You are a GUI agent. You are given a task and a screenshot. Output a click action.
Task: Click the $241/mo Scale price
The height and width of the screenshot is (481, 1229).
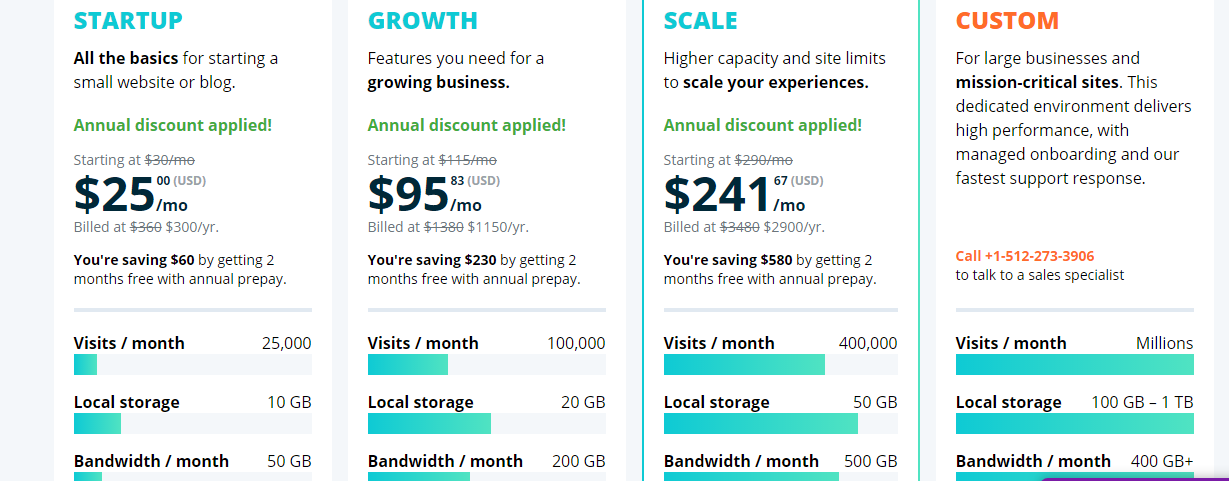[x=735, y=194]
